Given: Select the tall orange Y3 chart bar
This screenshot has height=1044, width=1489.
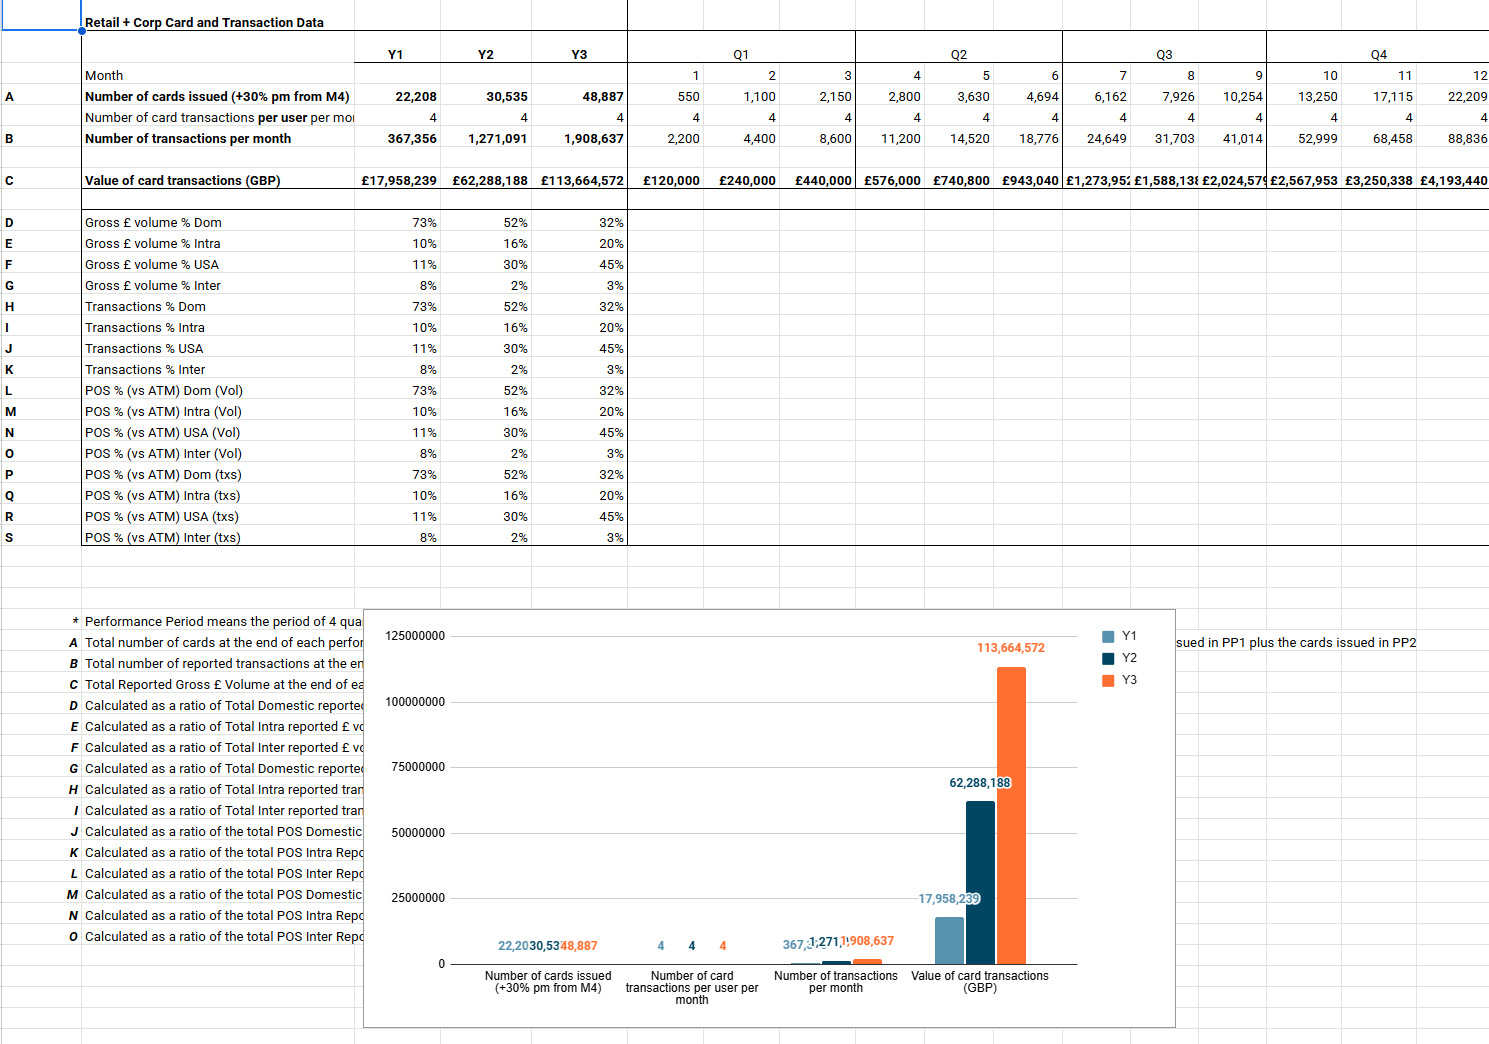Looking at the screenshot, I should point(1011,815).
